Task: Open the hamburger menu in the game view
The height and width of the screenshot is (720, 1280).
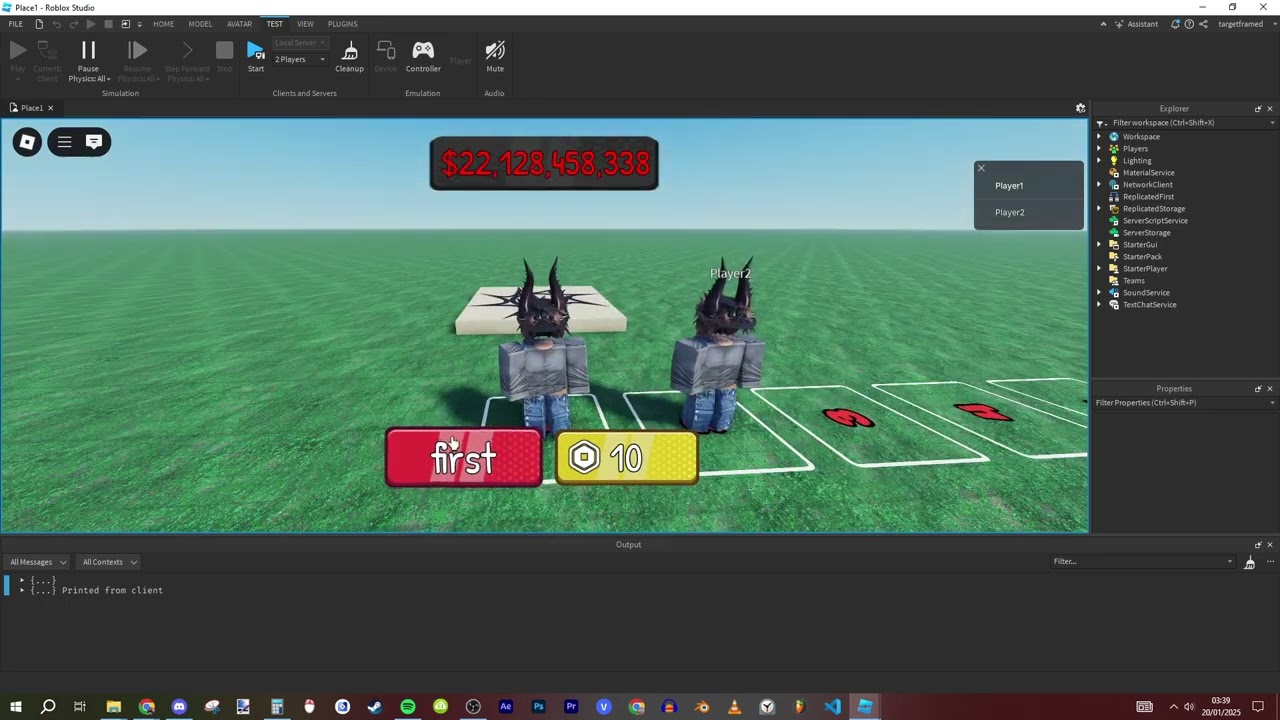Action: (x=64, y=142)
